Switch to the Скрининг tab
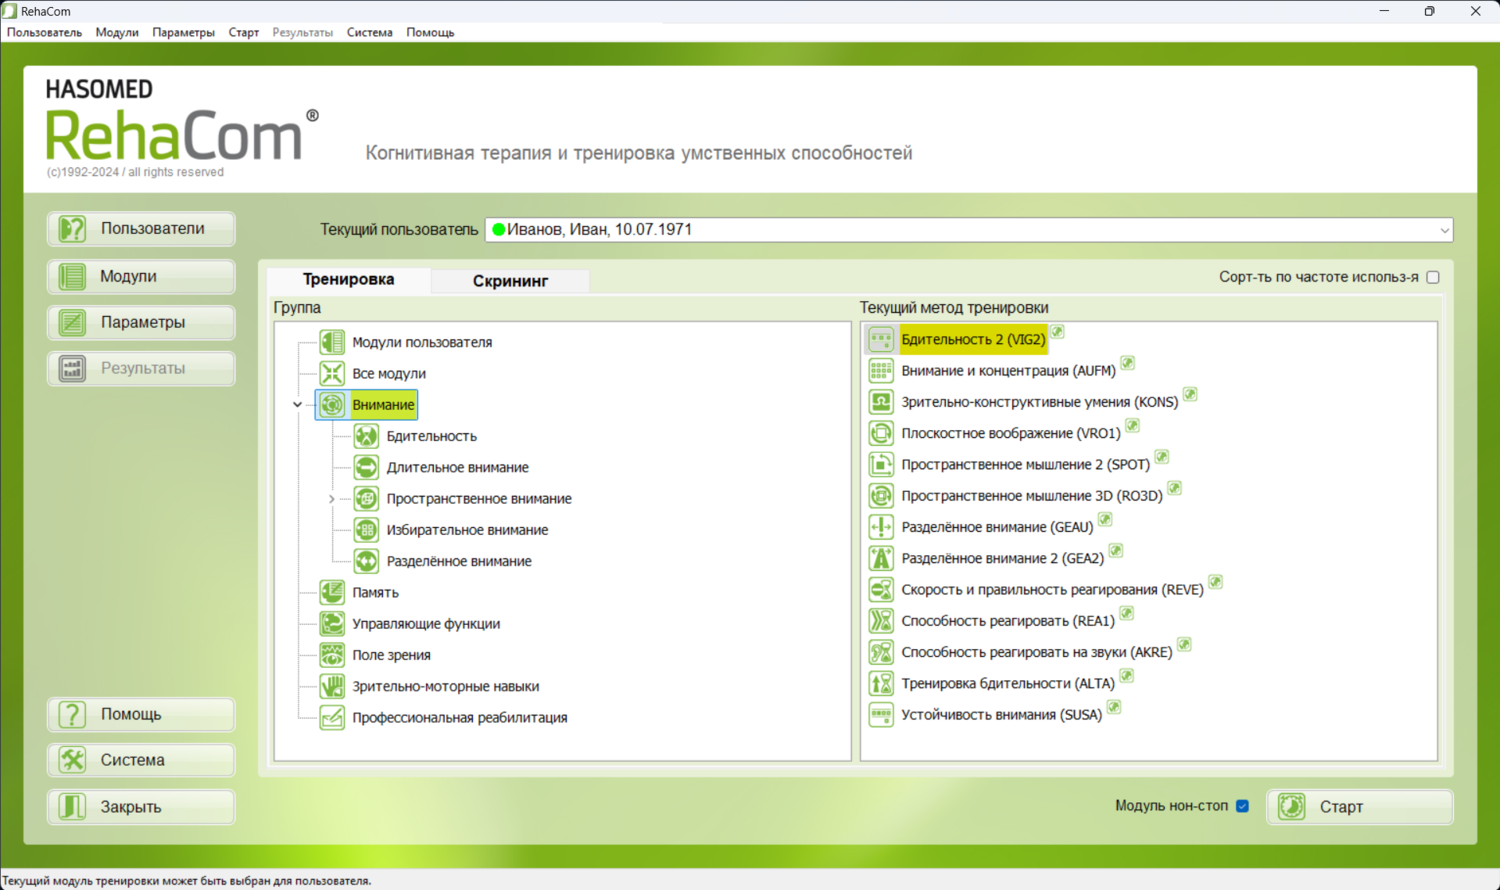1500x890 pixels. click(510, 281)
